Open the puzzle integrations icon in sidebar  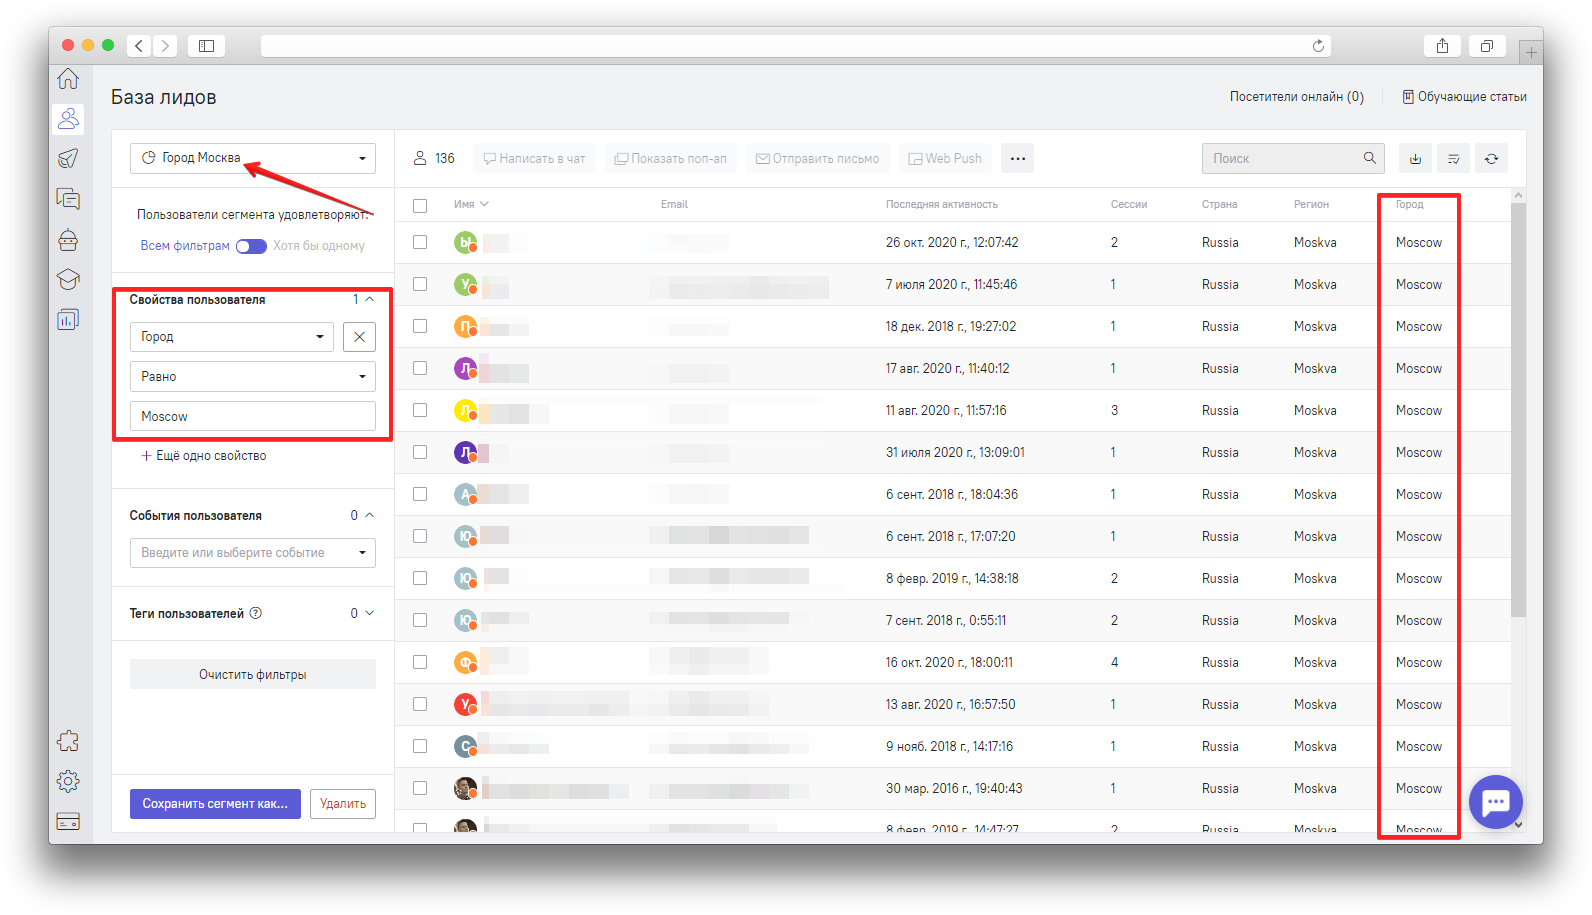click(68, 741)
